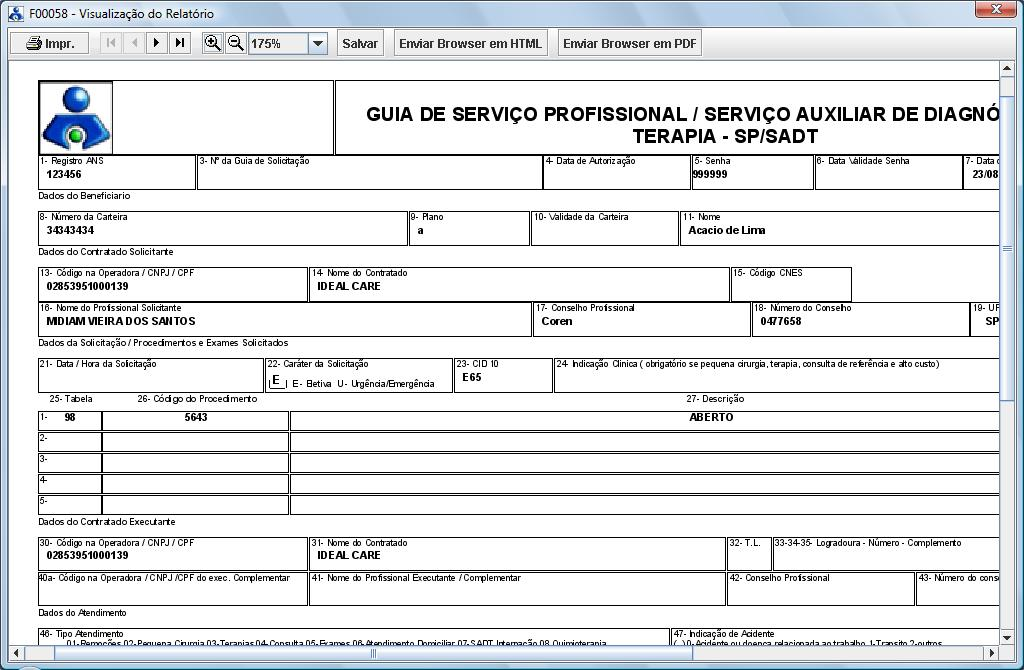The width and height of the screenshot is (1024, 670).
Task: Click the 24- Indicação Clínica label
Action: (748, 364)
